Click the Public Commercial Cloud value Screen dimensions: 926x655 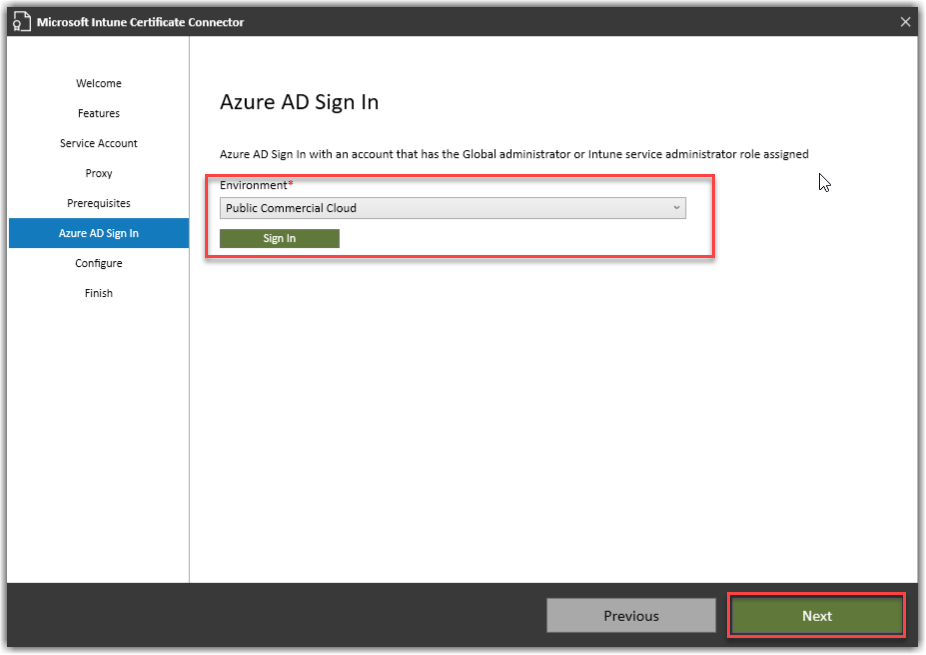click(291, 208)
